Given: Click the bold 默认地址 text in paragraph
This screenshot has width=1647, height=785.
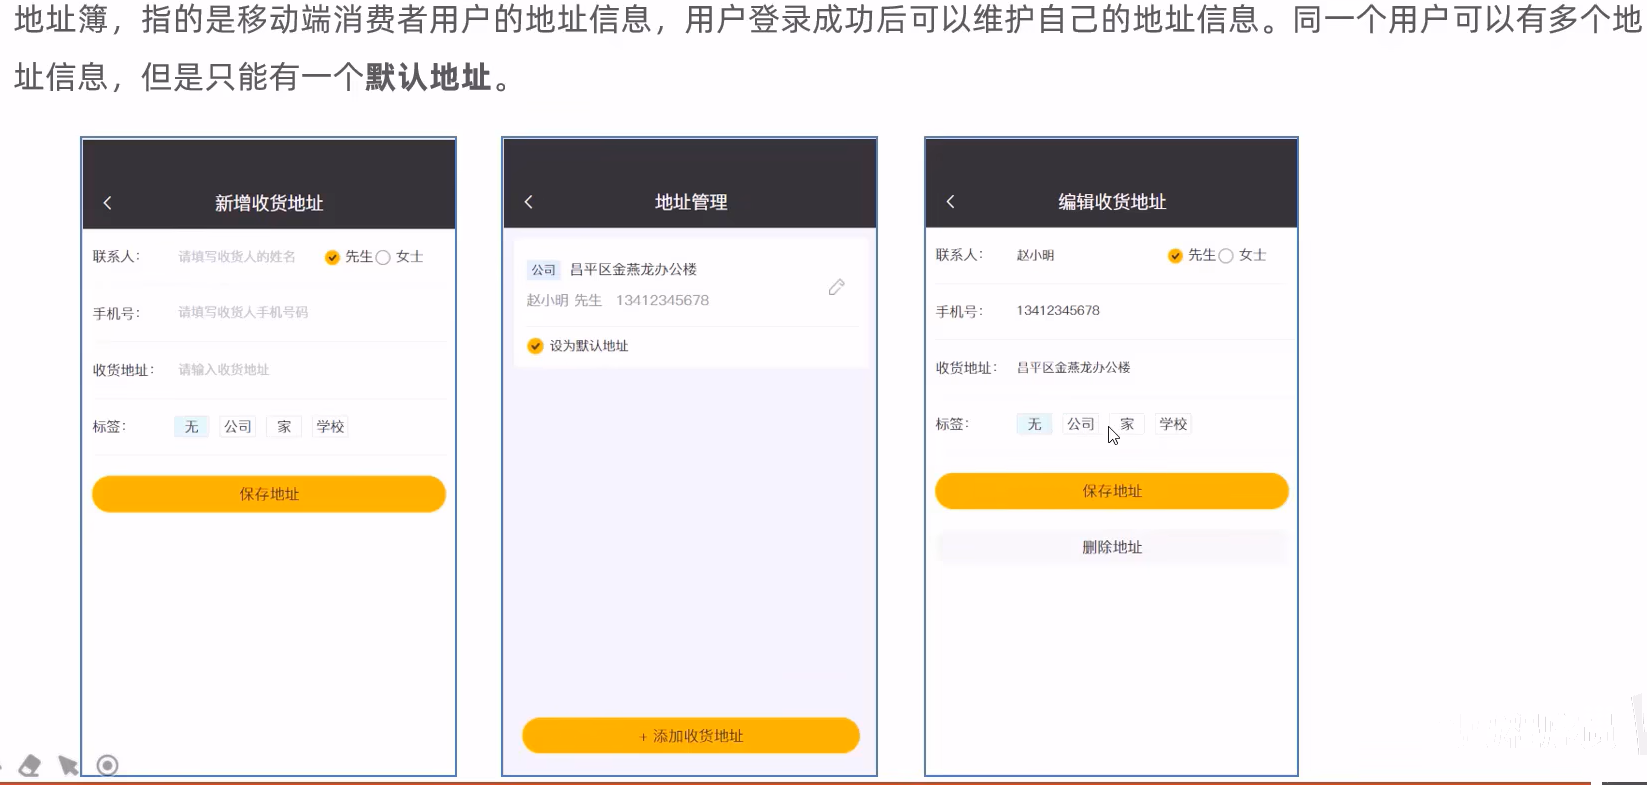Looking at the screenshot, I should point(428,77).
